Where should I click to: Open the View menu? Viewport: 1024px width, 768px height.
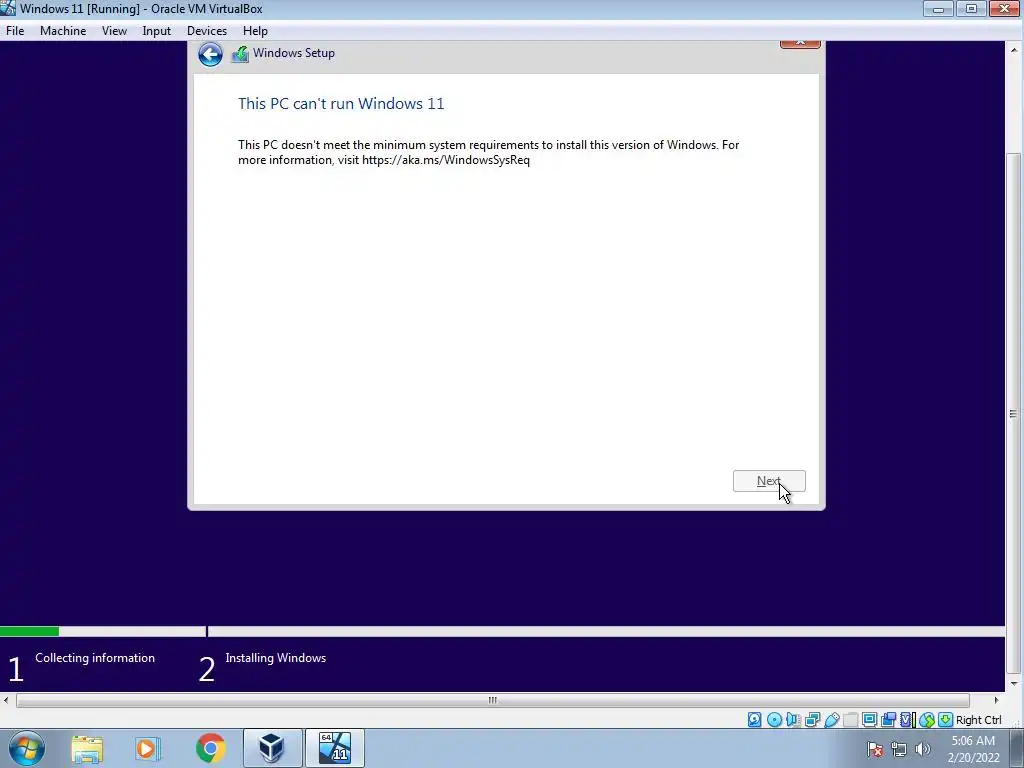114,31
